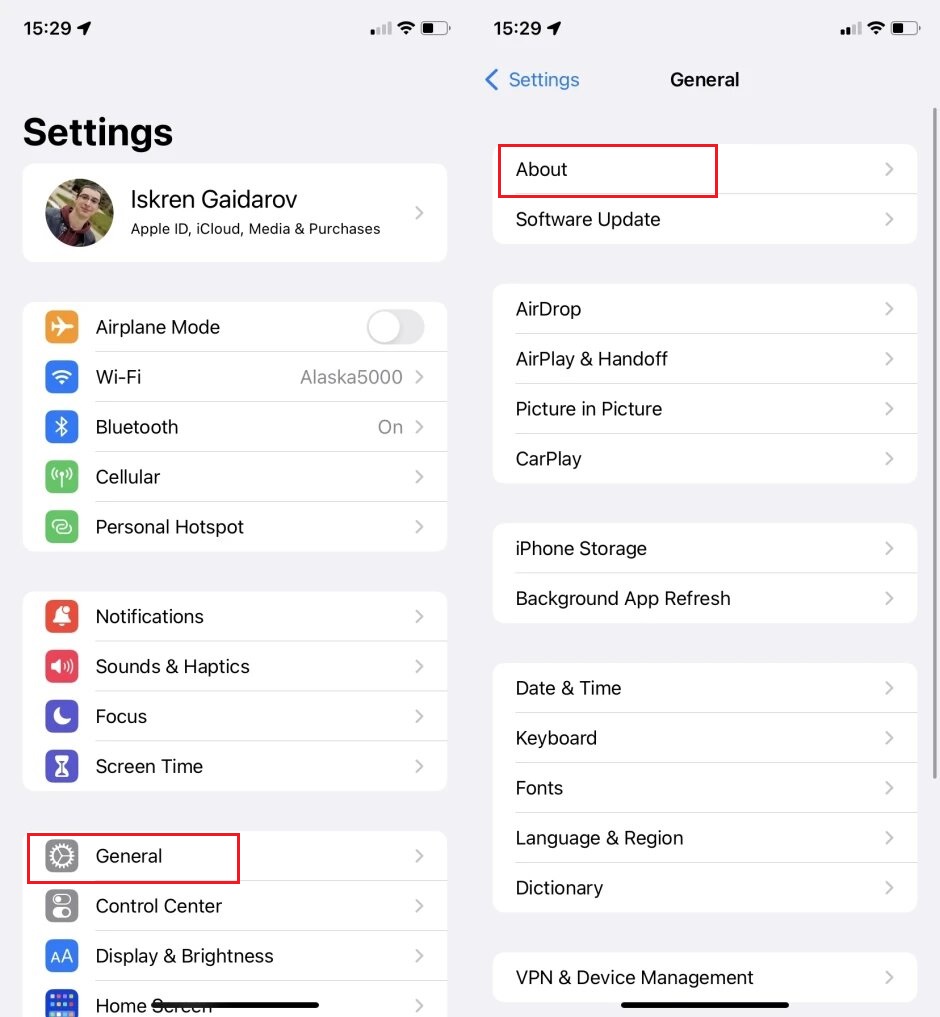Tap Iskren Gaidarov profile photo
The height and width of the screenshot is (1017, 940).
pyautogui.click(x=79, y=213)
